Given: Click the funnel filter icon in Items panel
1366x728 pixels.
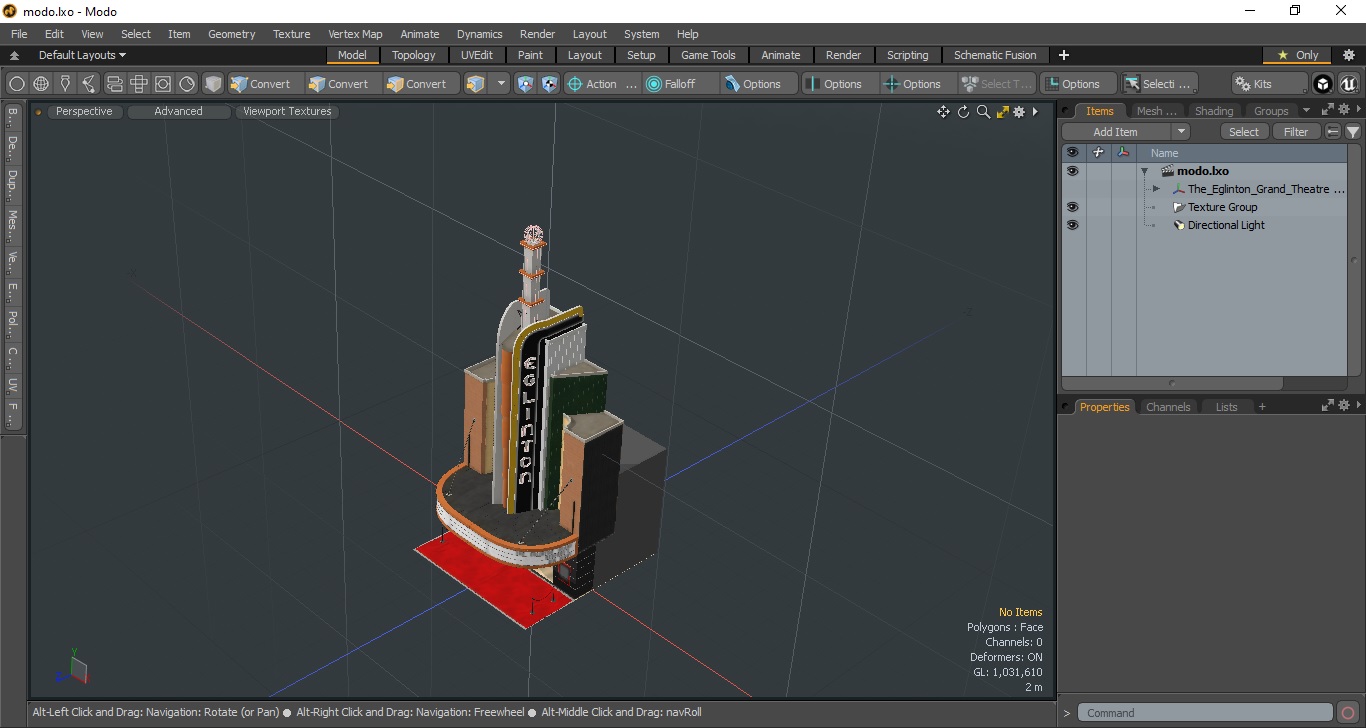Looking at the screenshot, I should click(x=1353, y=132).
